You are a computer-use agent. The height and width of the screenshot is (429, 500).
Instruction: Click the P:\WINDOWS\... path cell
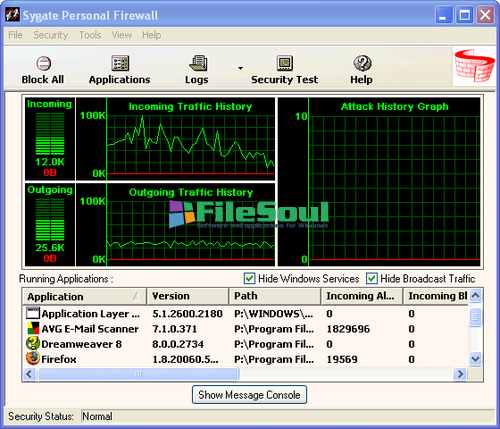tap(274, 314)
